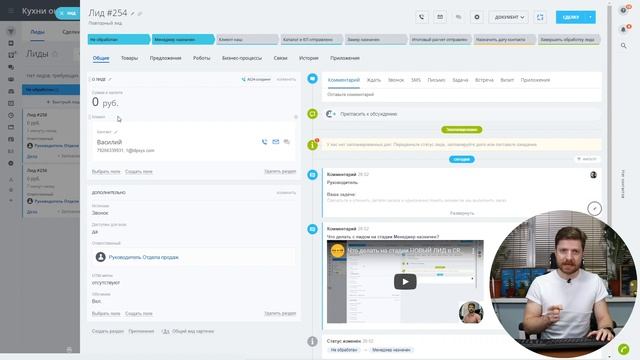Viewport: 640px width, 360px height.
Task: Click the expand fullscreen icon near Документ
Action: click(x=540, y=17)
